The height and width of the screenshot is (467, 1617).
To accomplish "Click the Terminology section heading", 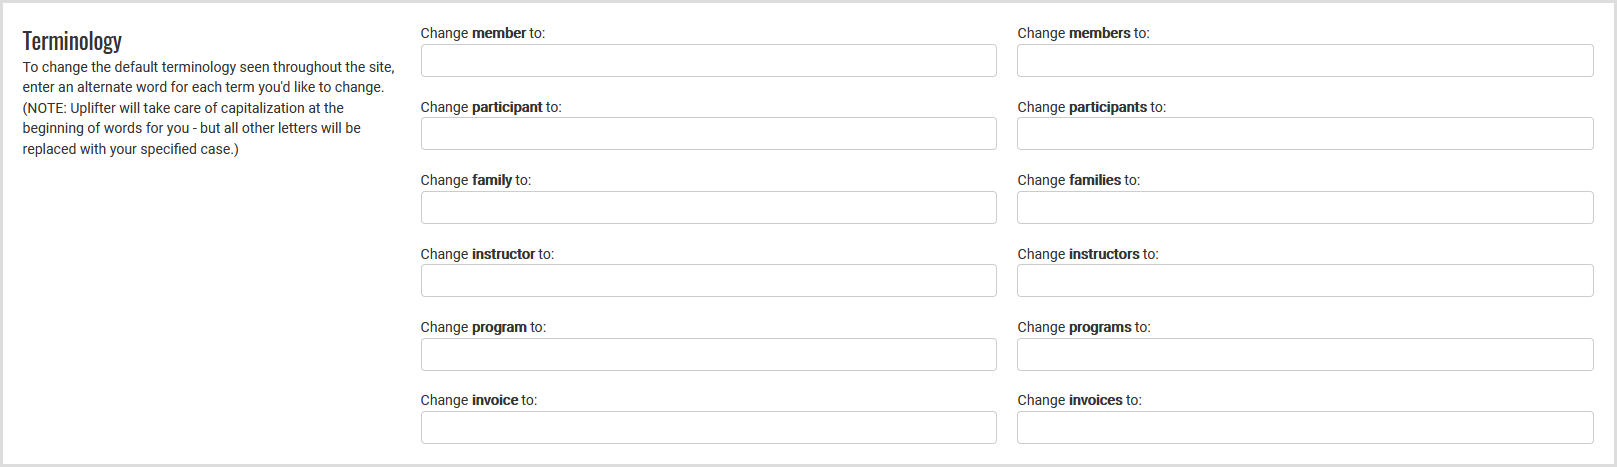I will (72, 41).
